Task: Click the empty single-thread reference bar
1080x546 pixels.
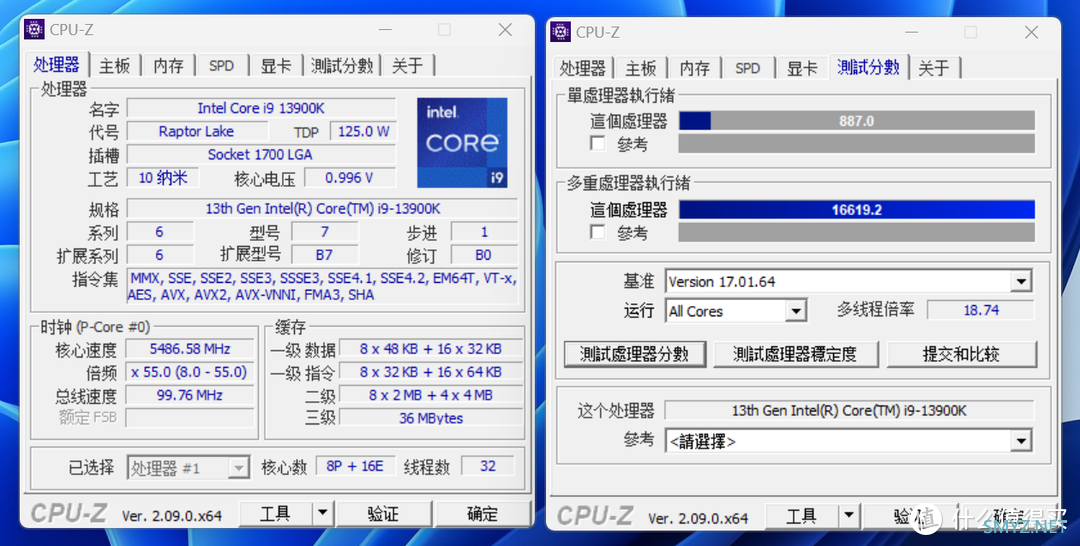Action: (x=857, y=144)
